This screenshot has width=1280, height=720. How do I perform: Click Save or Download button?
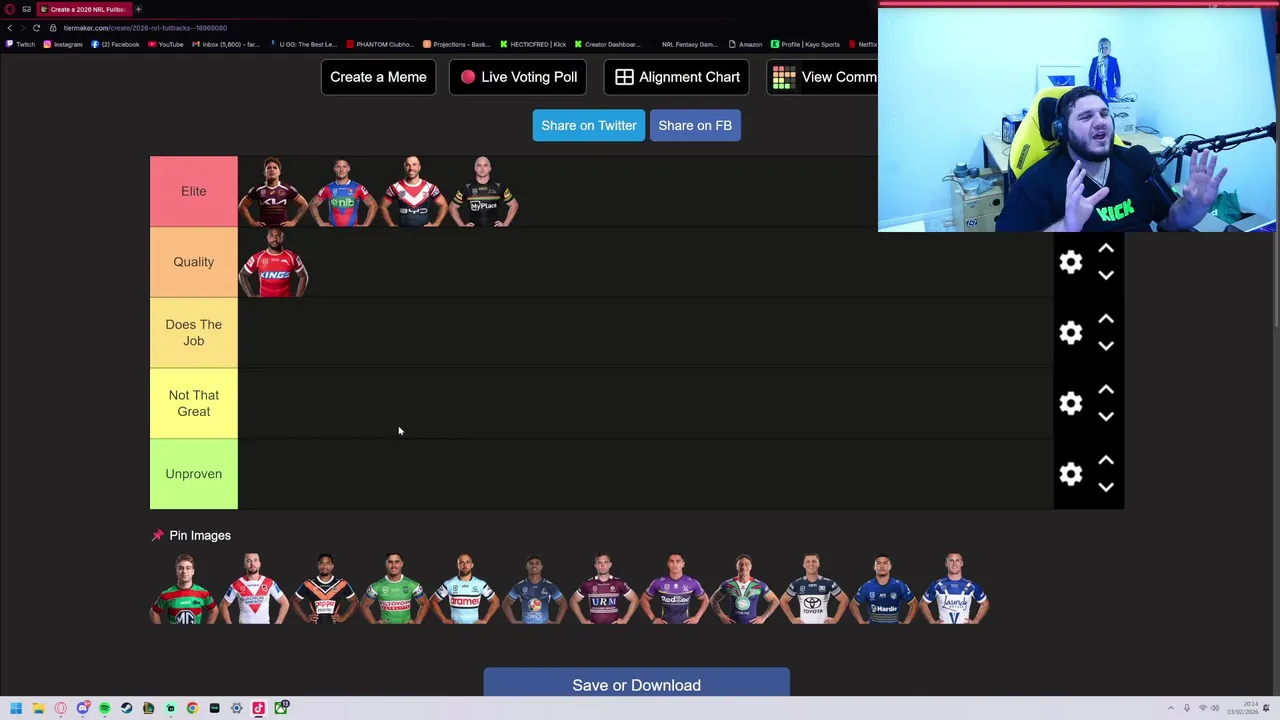click(x=636, y=685)
